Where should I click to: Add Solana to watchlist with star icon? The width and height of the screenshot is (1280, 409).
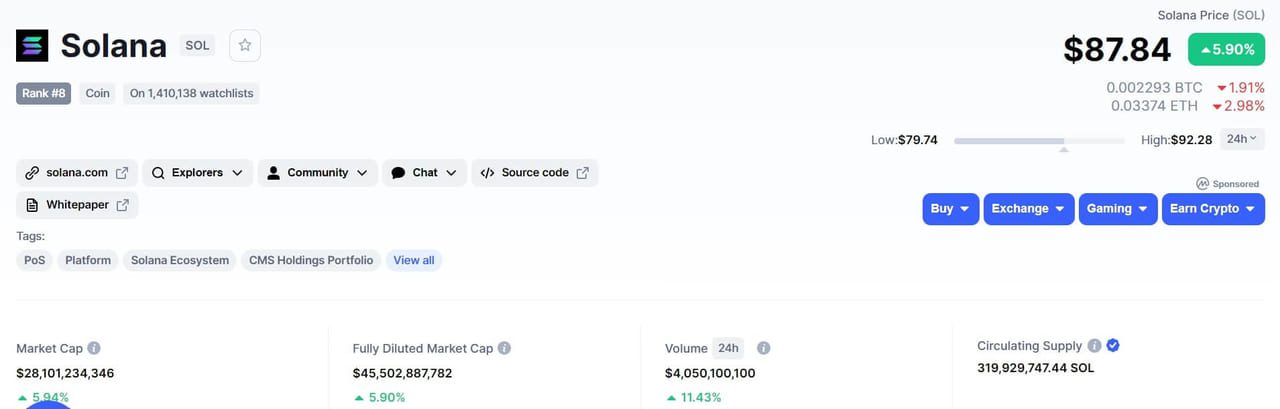tap(245, 46)
